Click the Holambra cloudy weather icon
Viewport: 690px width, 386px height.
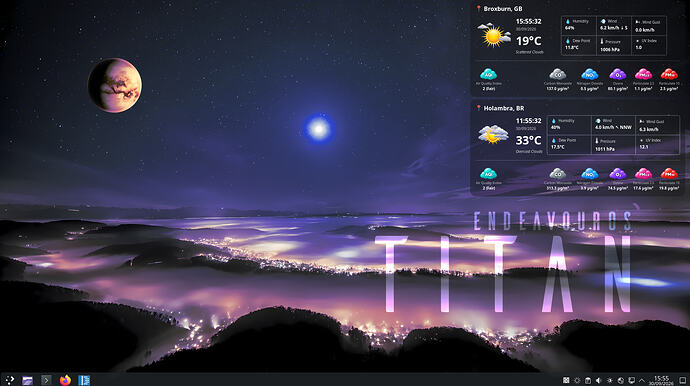click(493, 134)
